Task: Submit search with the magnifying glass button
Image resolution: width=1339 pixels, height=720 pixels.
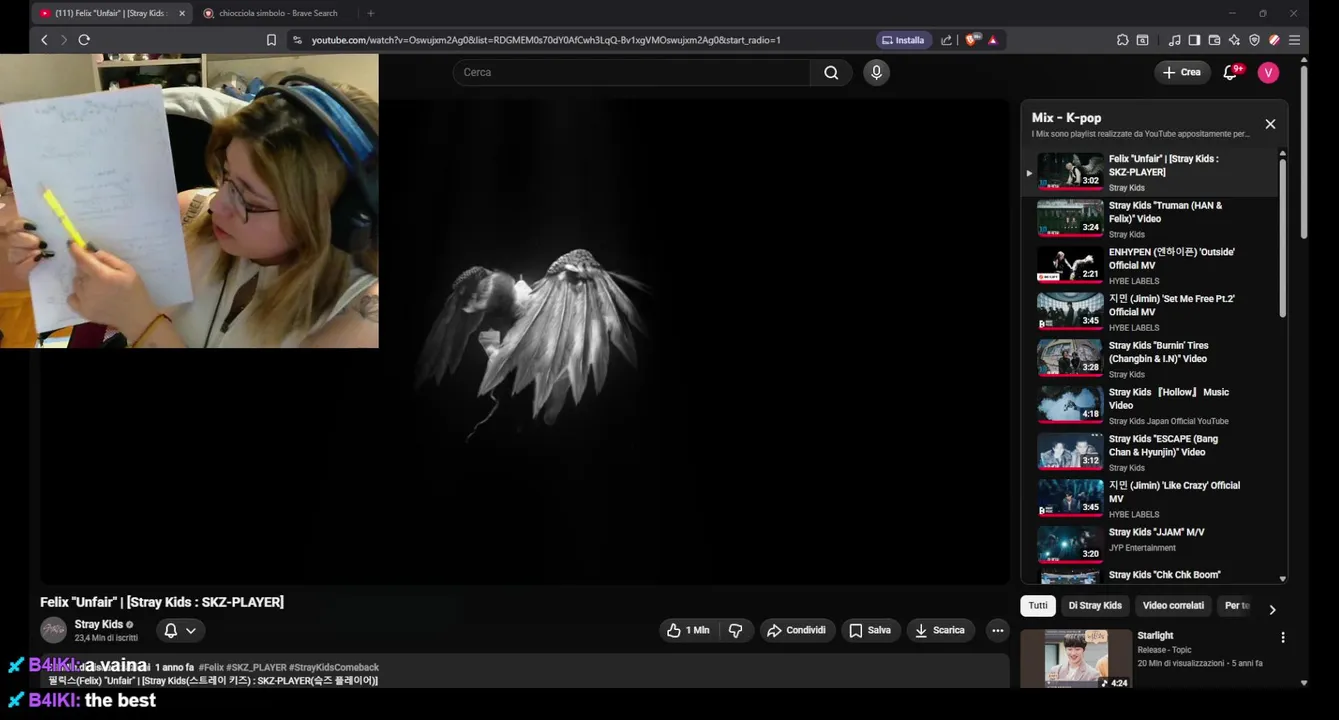Action: [x=831, y=72]
